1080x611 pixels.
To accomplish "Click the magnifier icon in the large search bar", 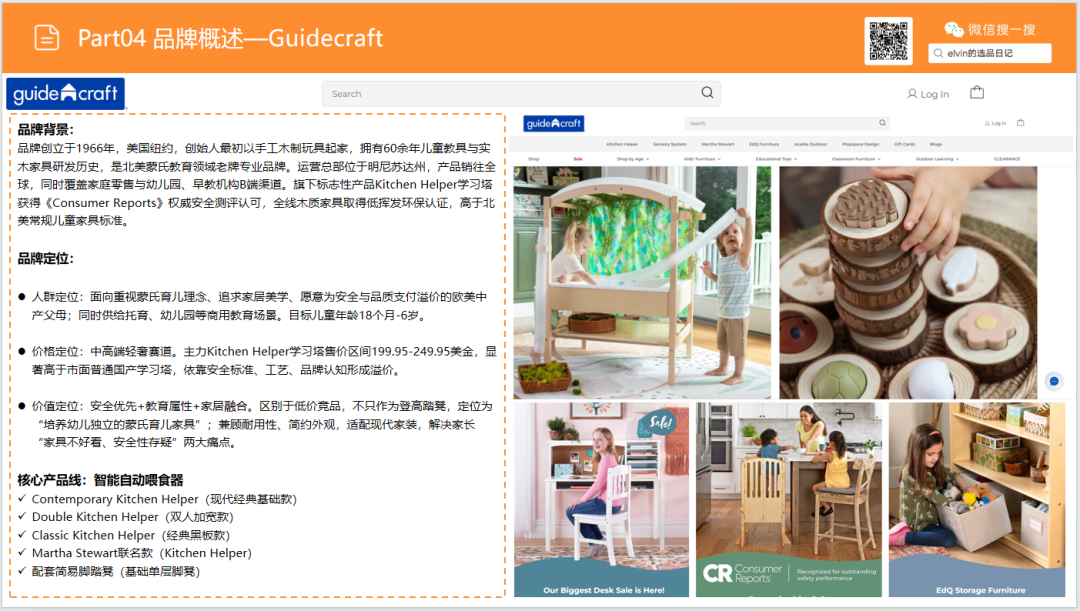I will pyautogui.click(x=707, y=92).
